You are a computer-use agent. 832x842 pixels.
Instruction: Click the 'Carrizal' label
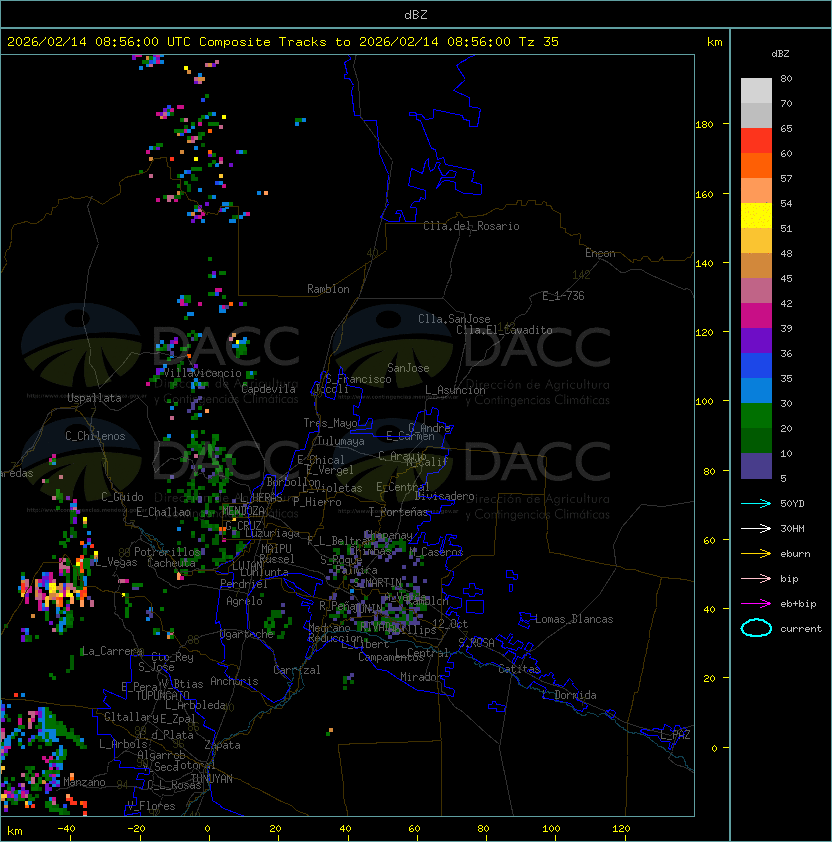tap(297, 670)
